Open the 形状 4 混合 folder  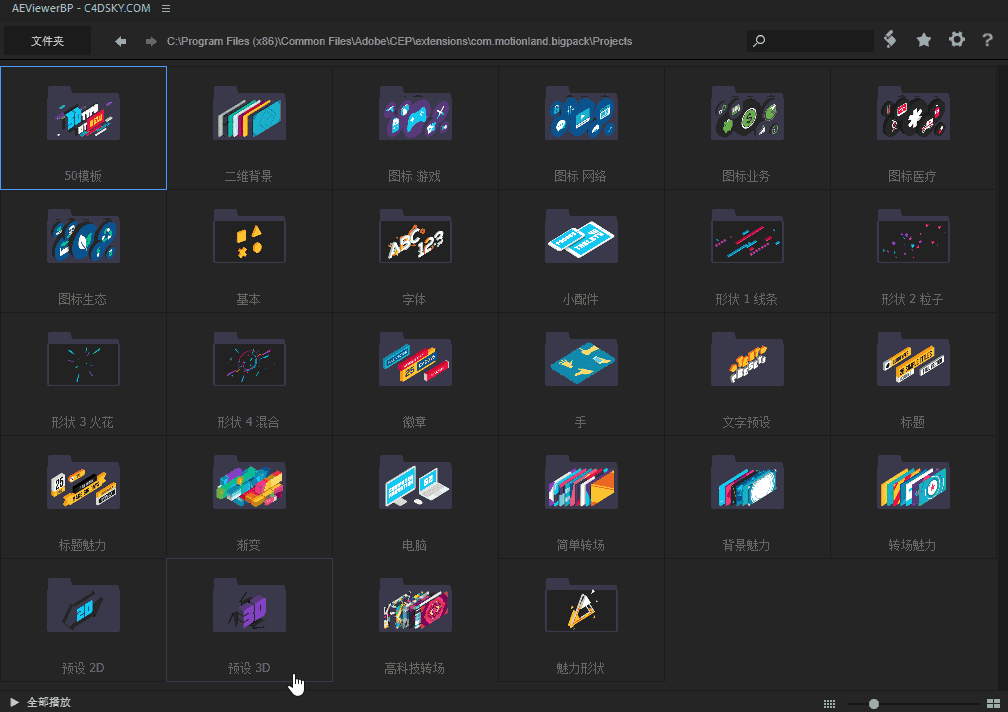coord(249,374)
